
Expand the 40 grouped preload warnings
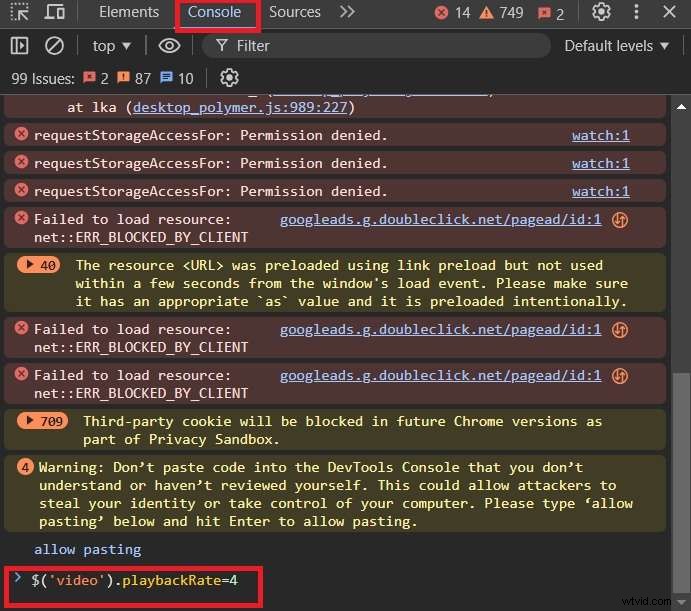pos(42,265)
